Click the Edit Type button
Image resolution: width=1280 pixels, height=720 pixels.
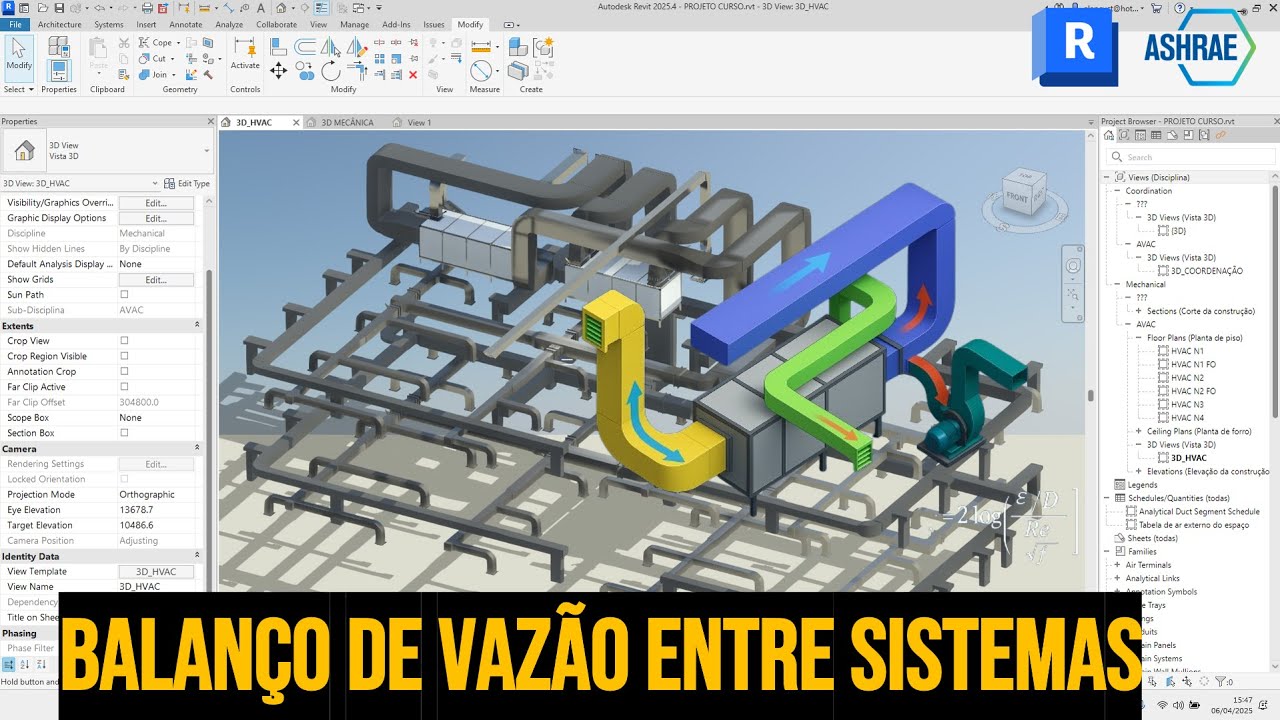coord(187,184)
